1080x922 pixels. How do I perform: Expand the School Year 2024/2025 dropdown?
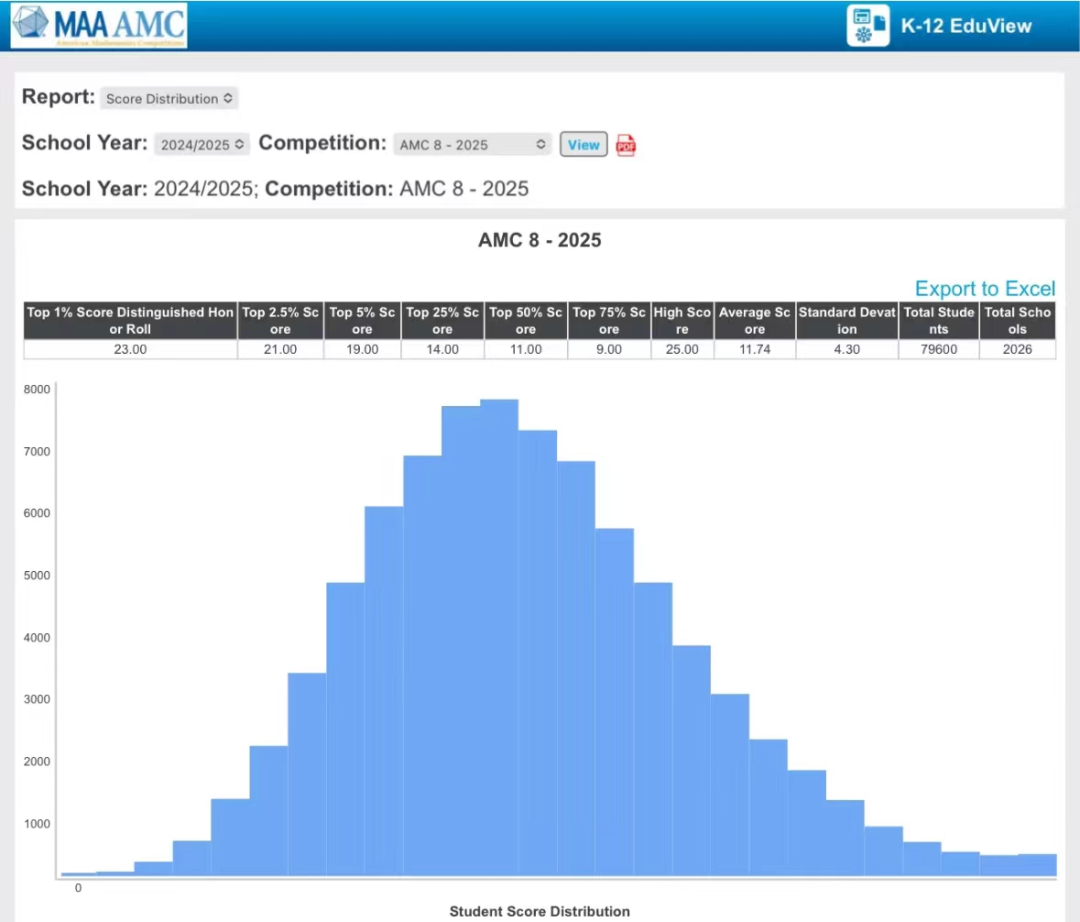pyautogui.click(x=201, y=145)
